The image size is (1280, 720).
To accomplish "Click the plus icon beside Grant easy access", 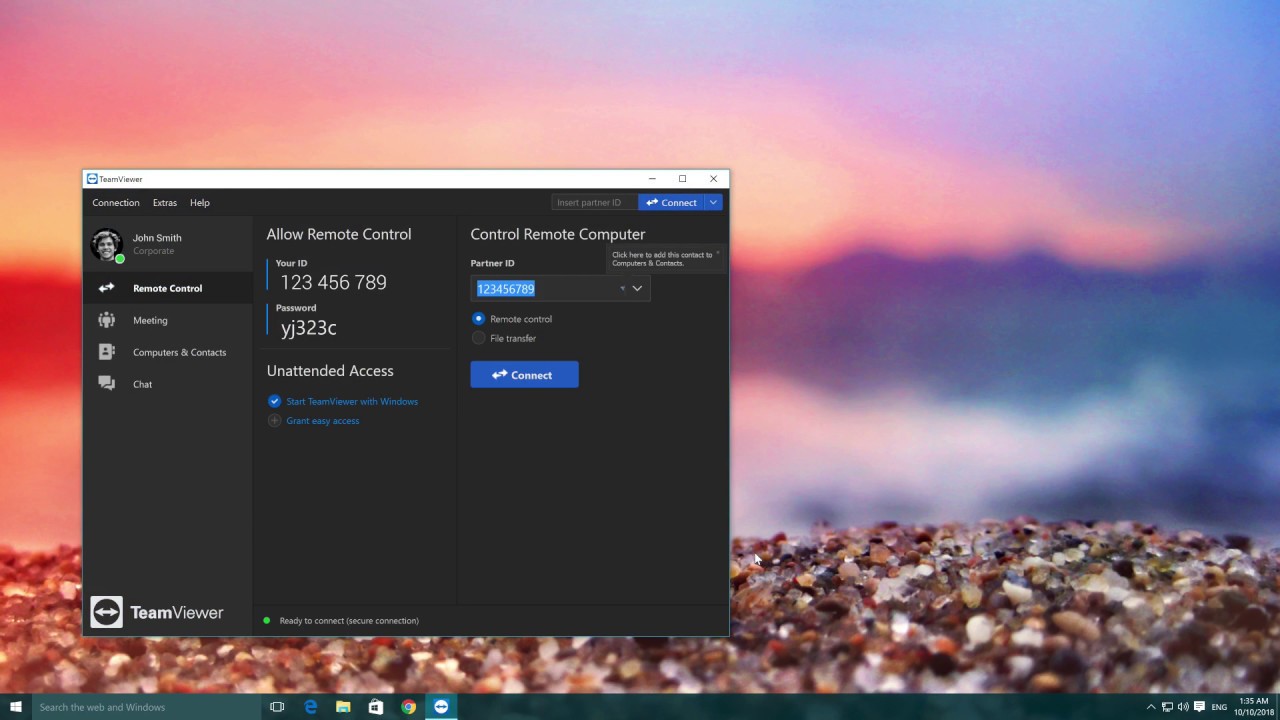I will tap(274, 421).
